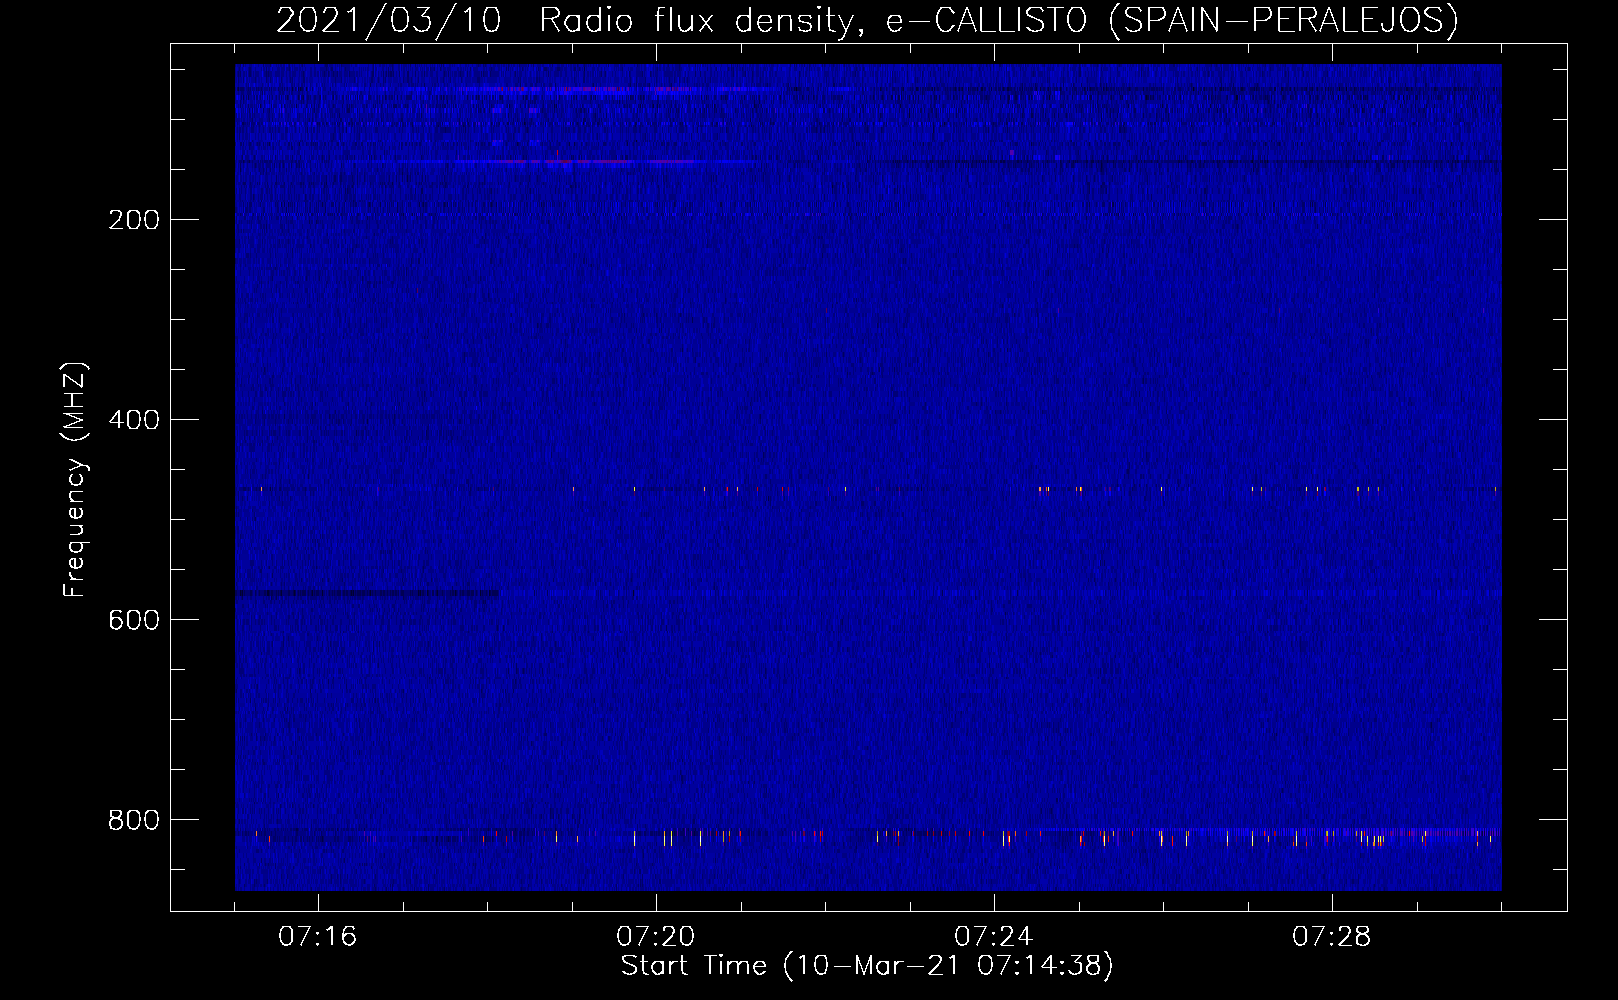Click the 200 frequency tick label

[134, 220]
